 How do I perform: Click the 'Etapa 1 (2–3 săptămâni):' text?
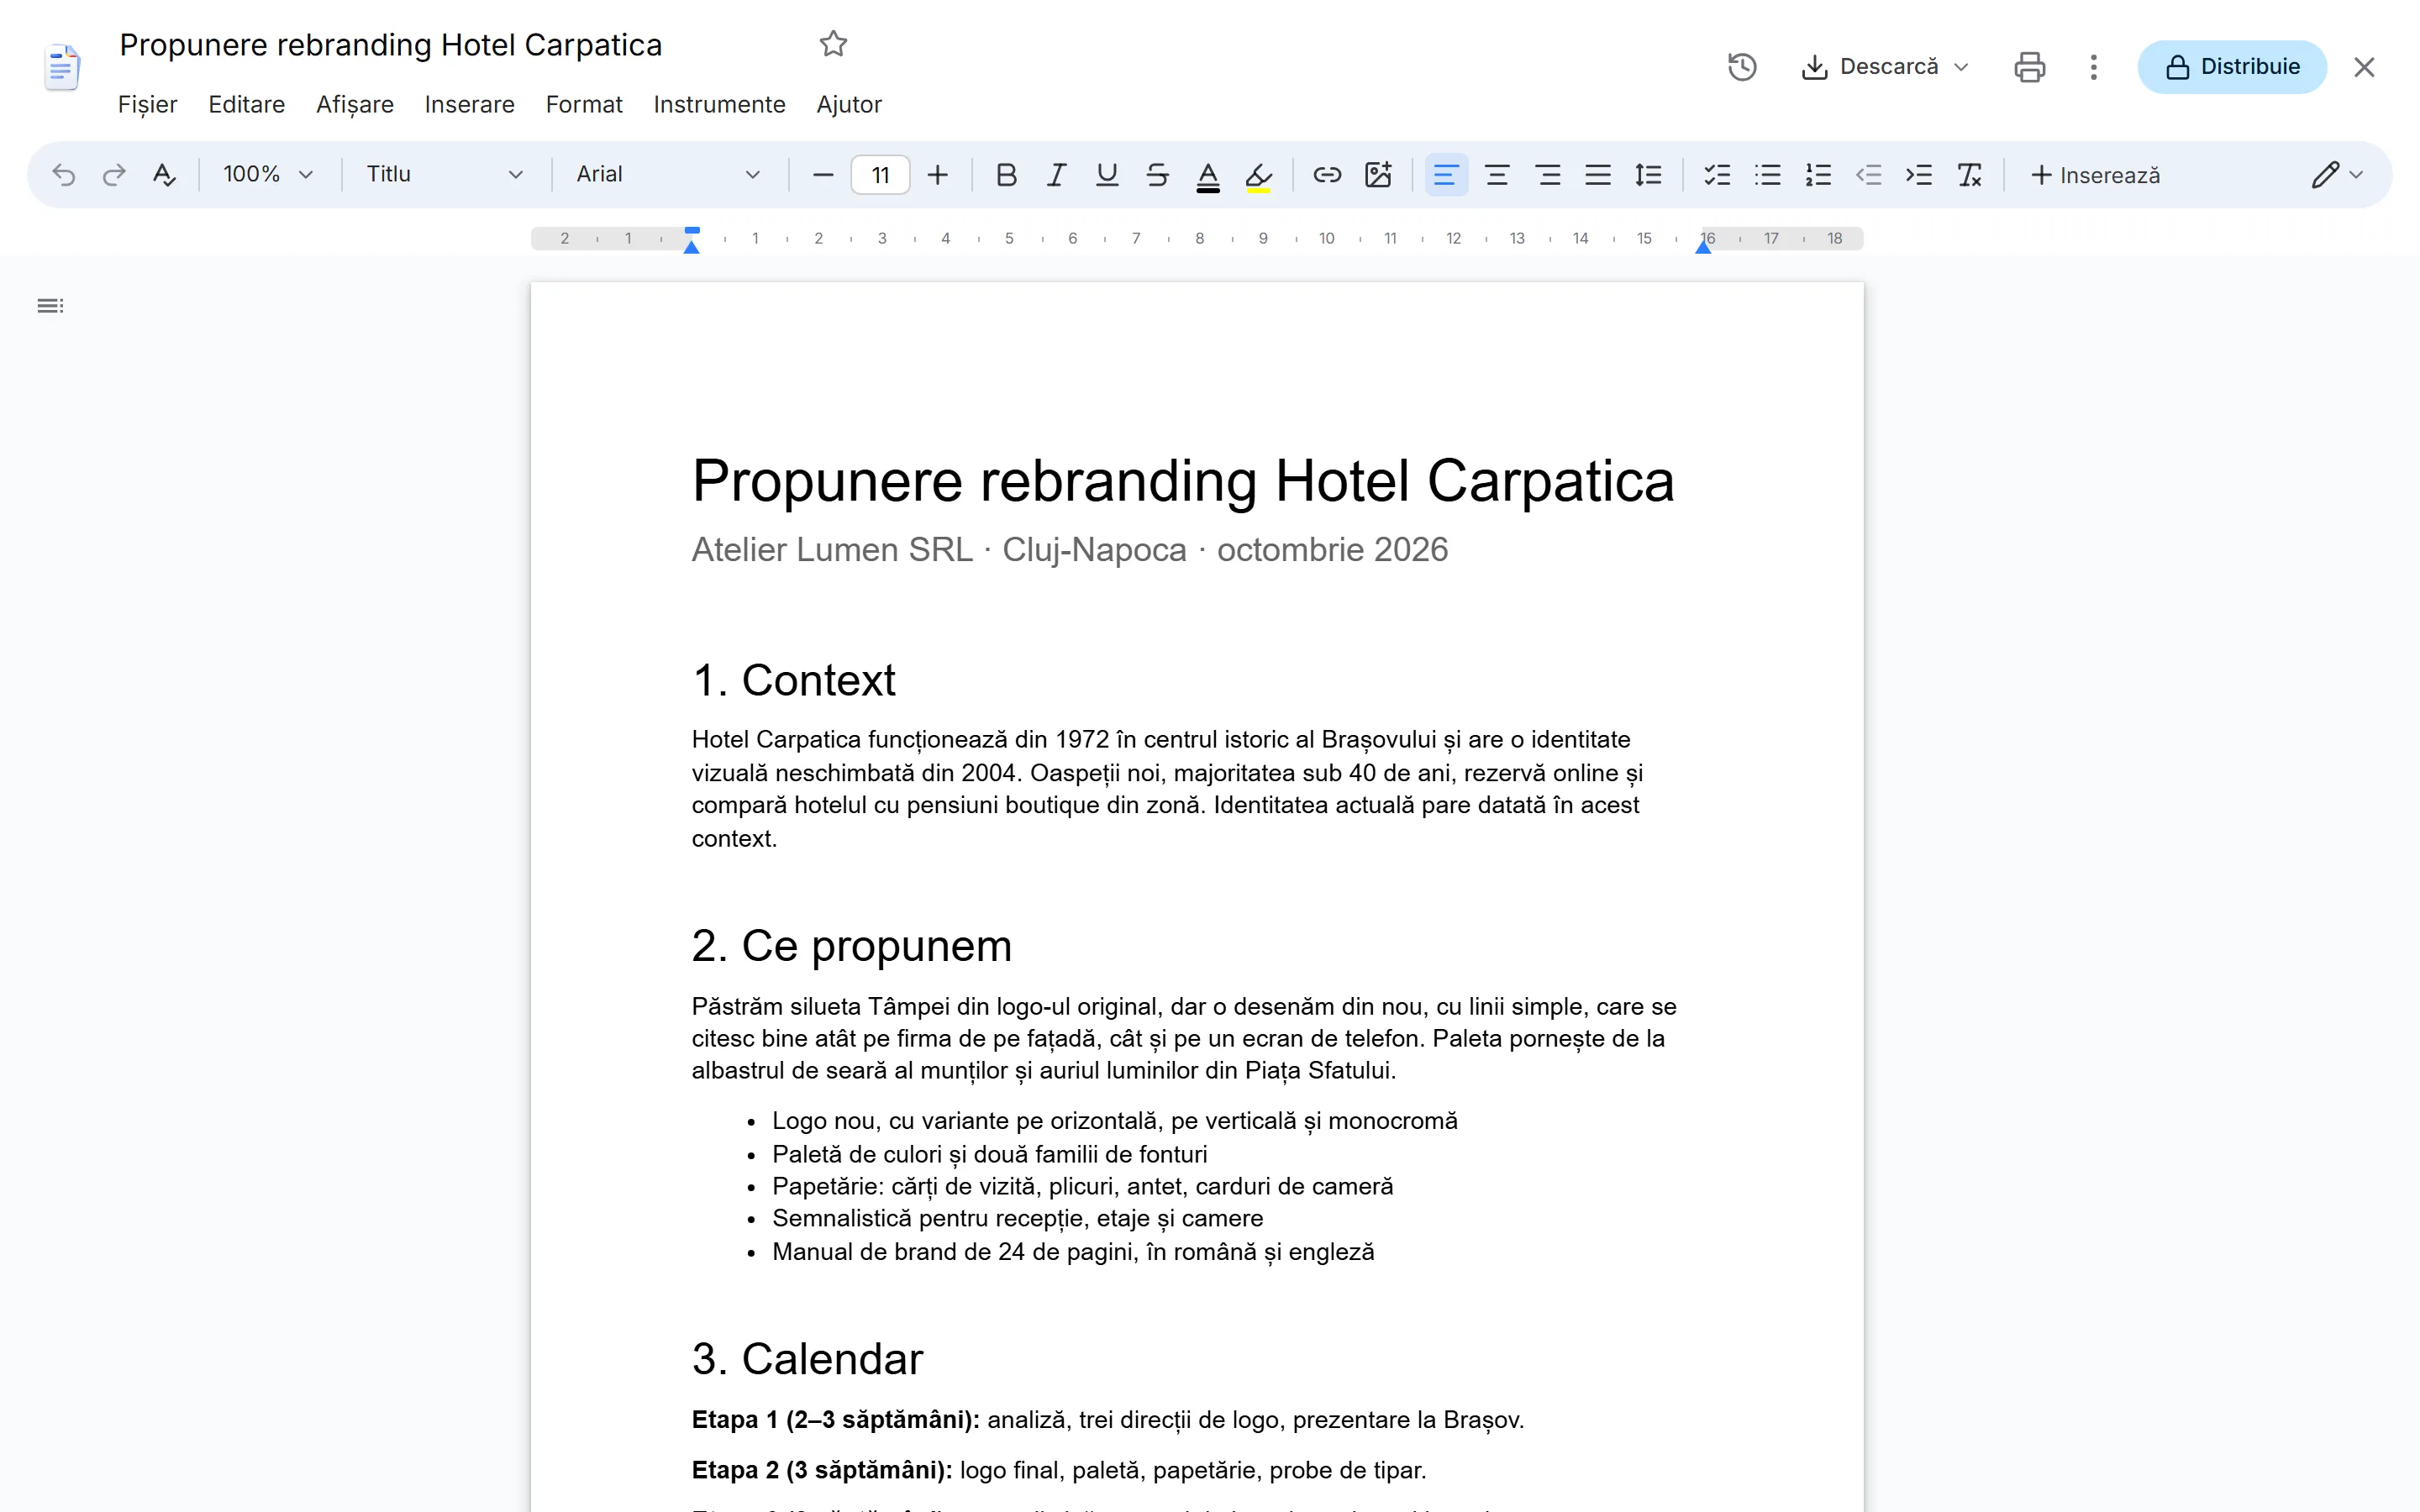(835, 1419)
